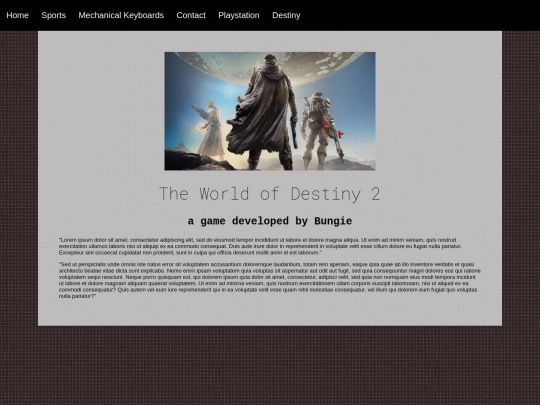Select the Playstation navigation link
The height and width of the screenshot is (405, 540).
click(x=239, y=15)
